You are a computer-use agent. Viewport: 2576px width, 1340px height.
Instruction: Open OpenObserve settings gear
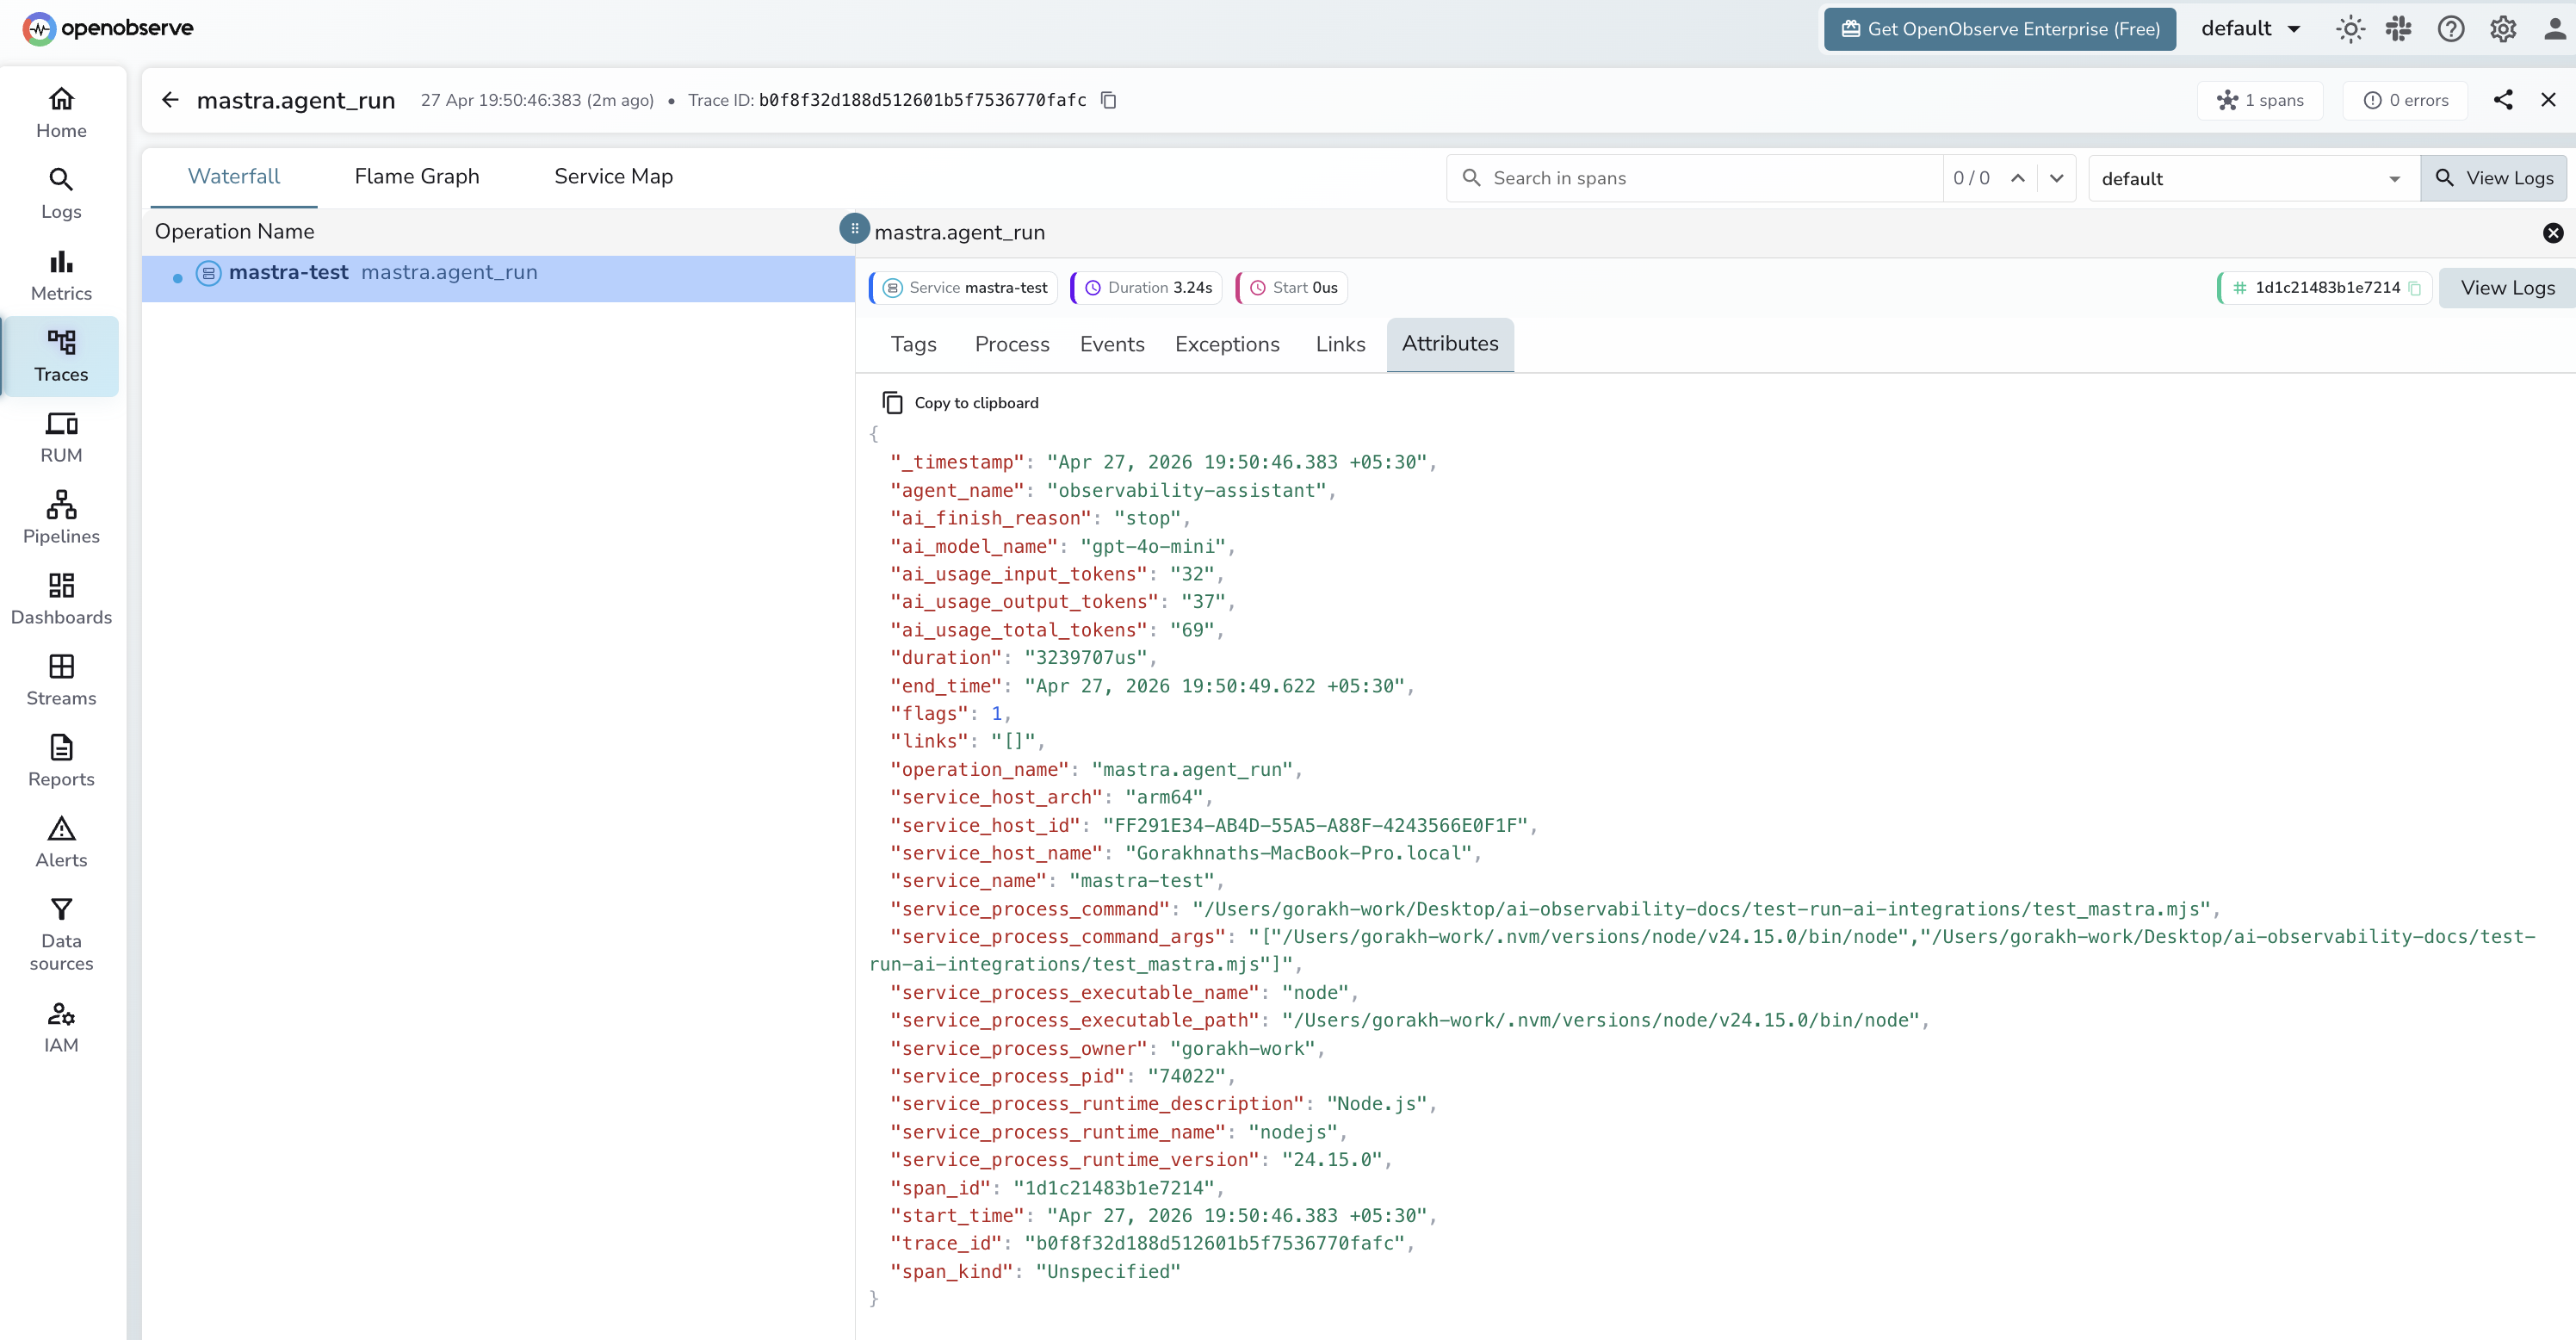tap(2503, 29)
